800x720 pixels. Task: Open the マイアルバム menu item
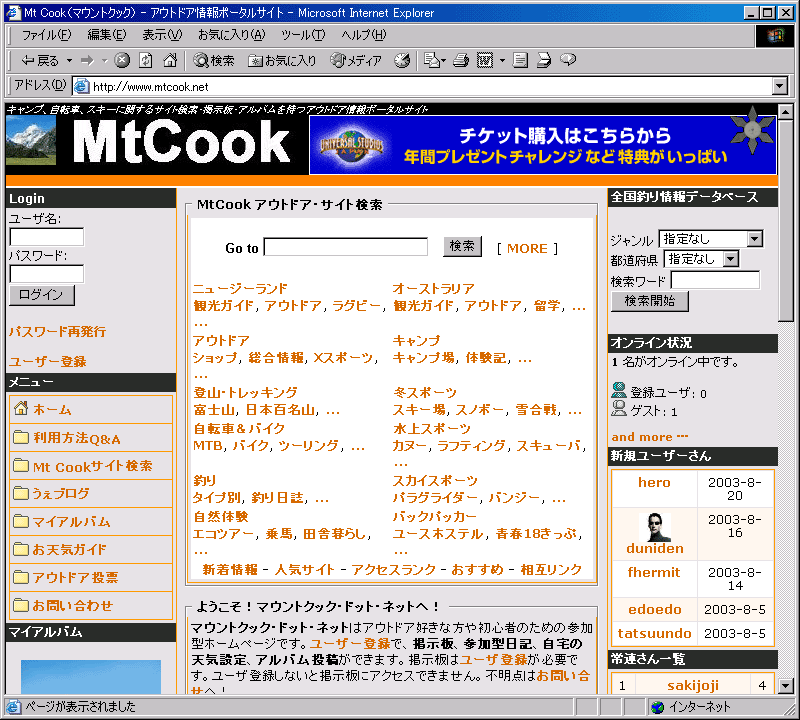click(x=71, y=522)
